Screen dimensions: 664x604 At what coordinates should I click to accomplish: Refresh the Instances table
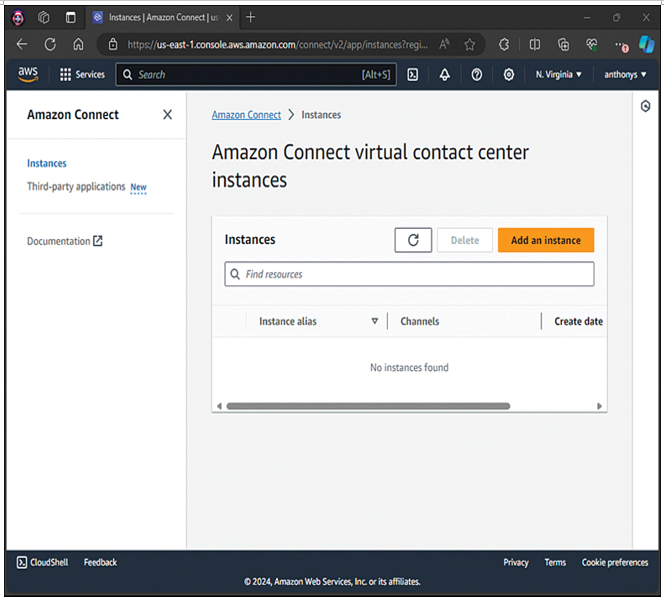413,240
